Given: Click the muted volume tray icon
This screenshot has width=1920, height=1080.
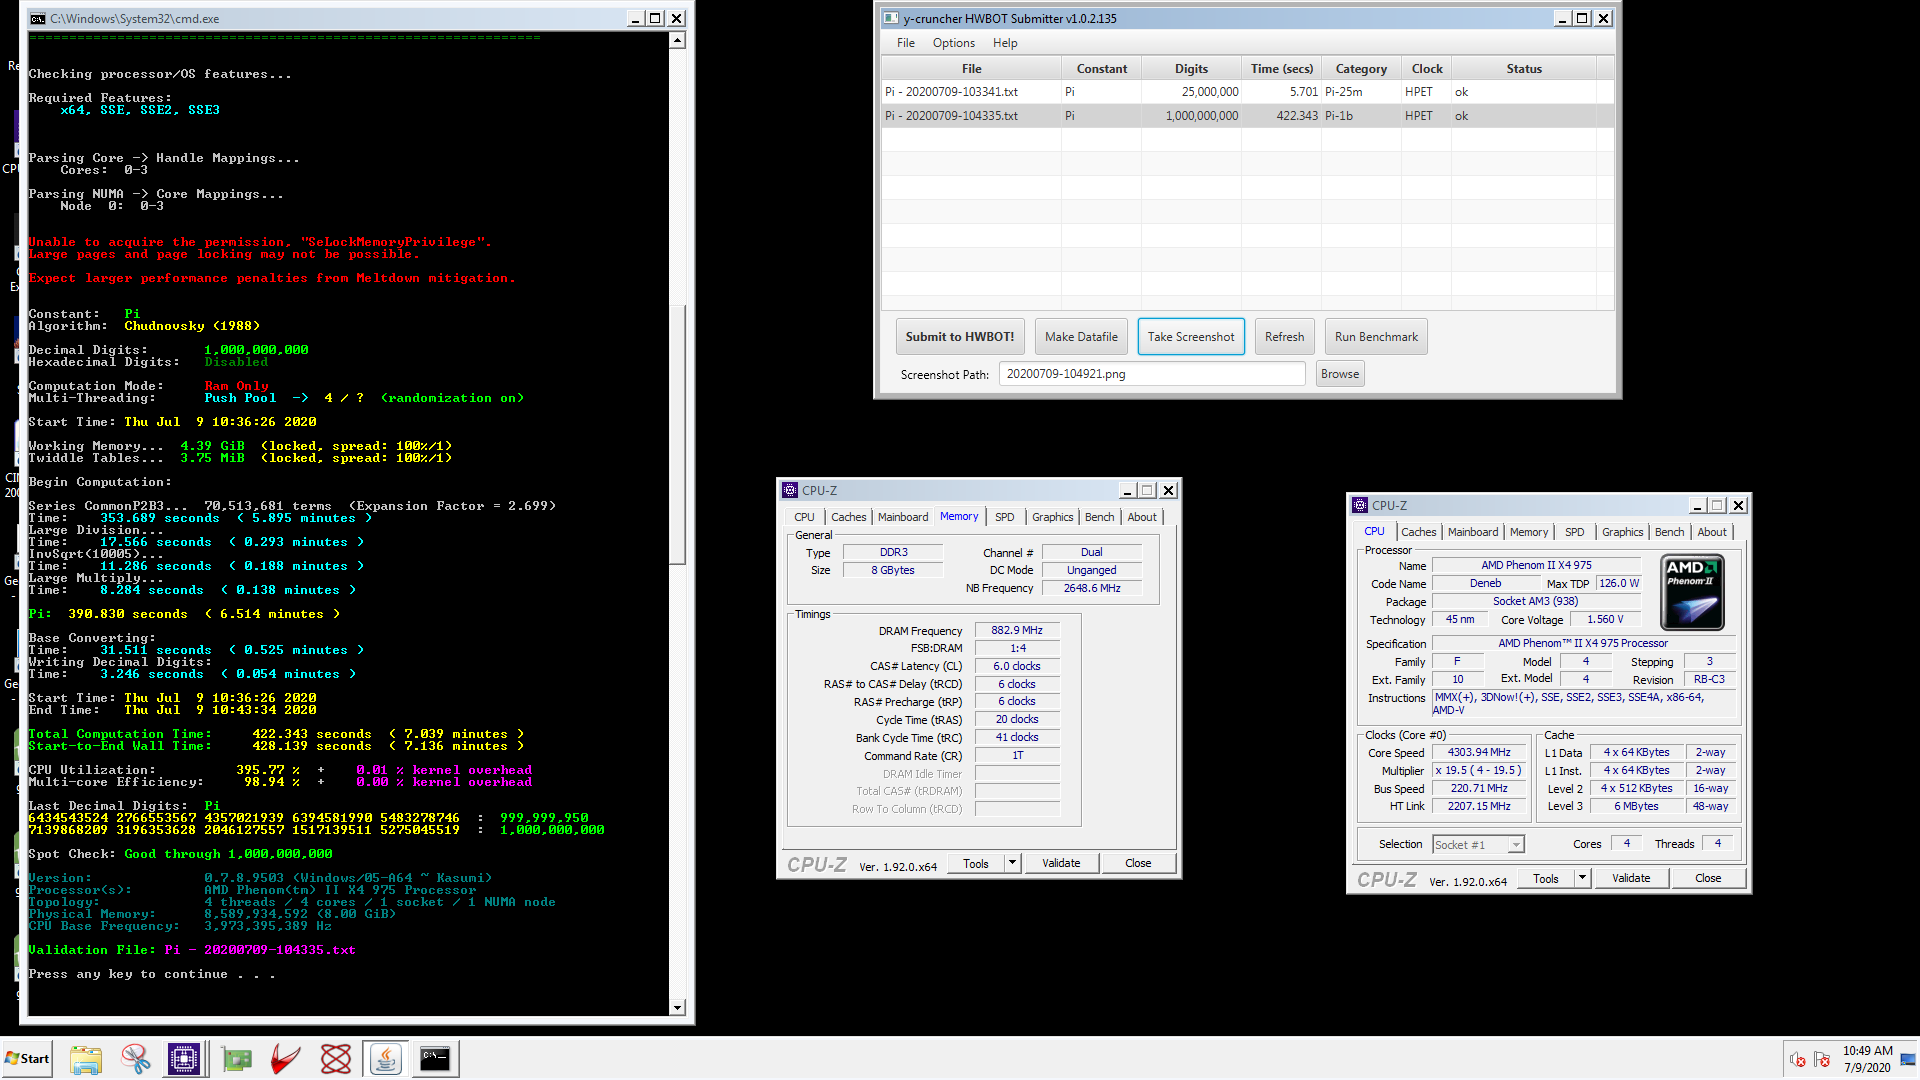Looking at the screenshot, I should pyautogui.click(x=1797, y=1060).
